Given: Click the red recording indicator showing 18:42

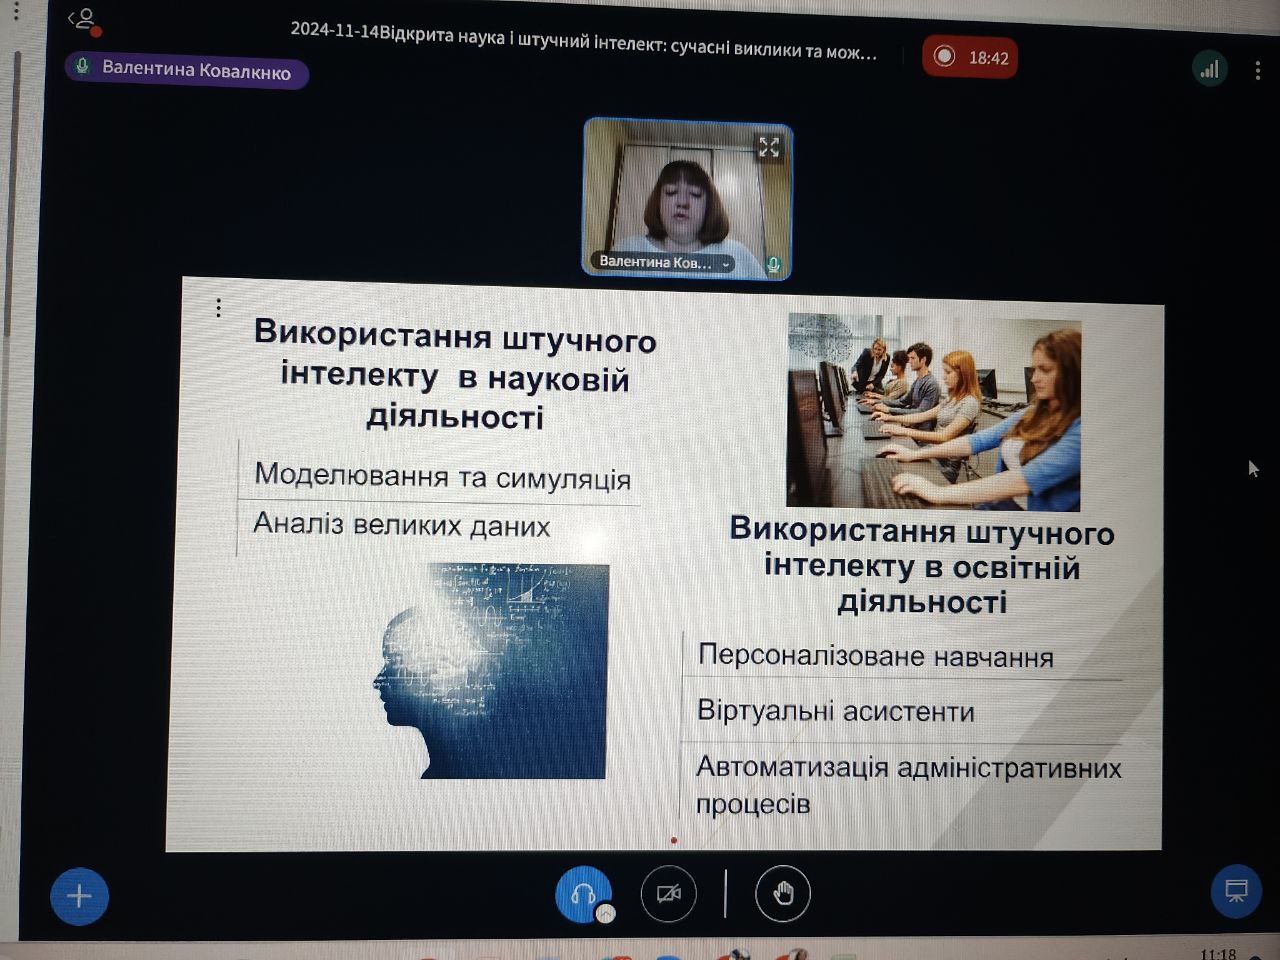Looking at the screenshot, I should [x=970, y=57].
